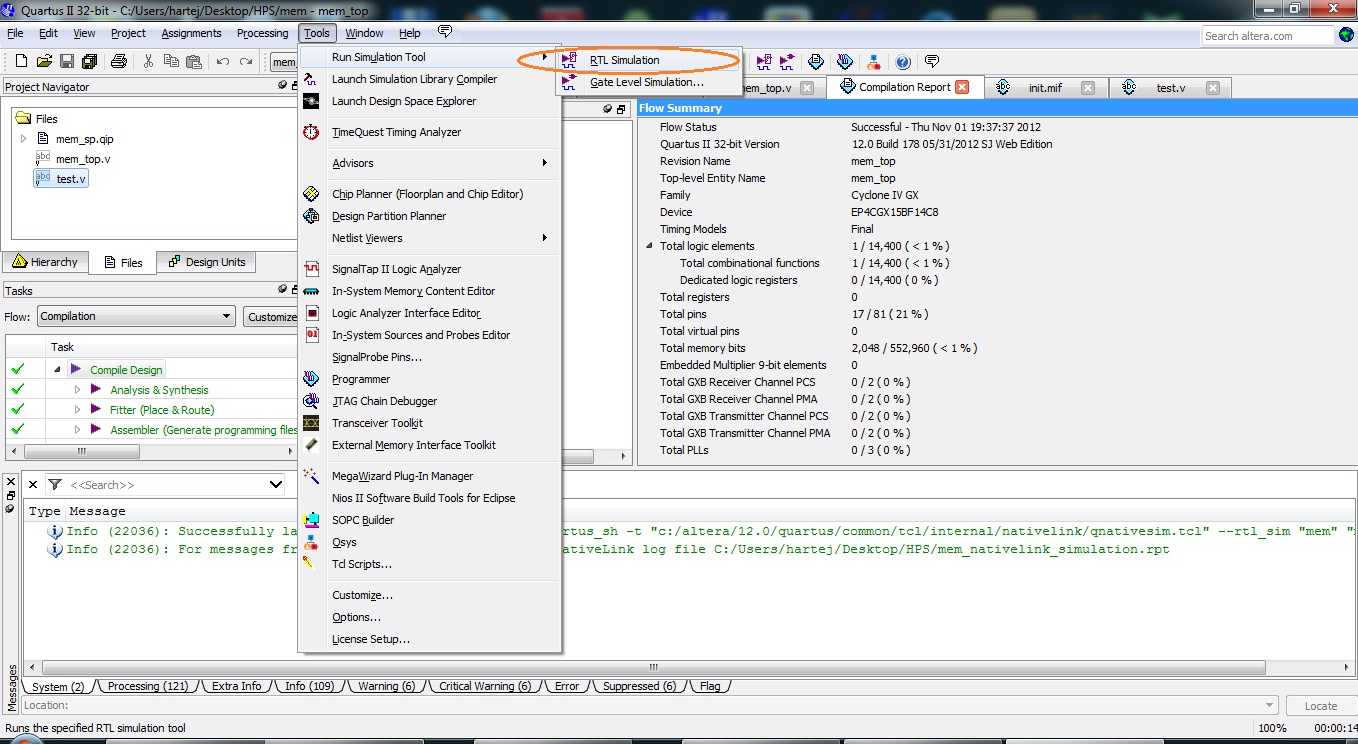Click the speech bubble icon next to Help menu

point(445,33)
